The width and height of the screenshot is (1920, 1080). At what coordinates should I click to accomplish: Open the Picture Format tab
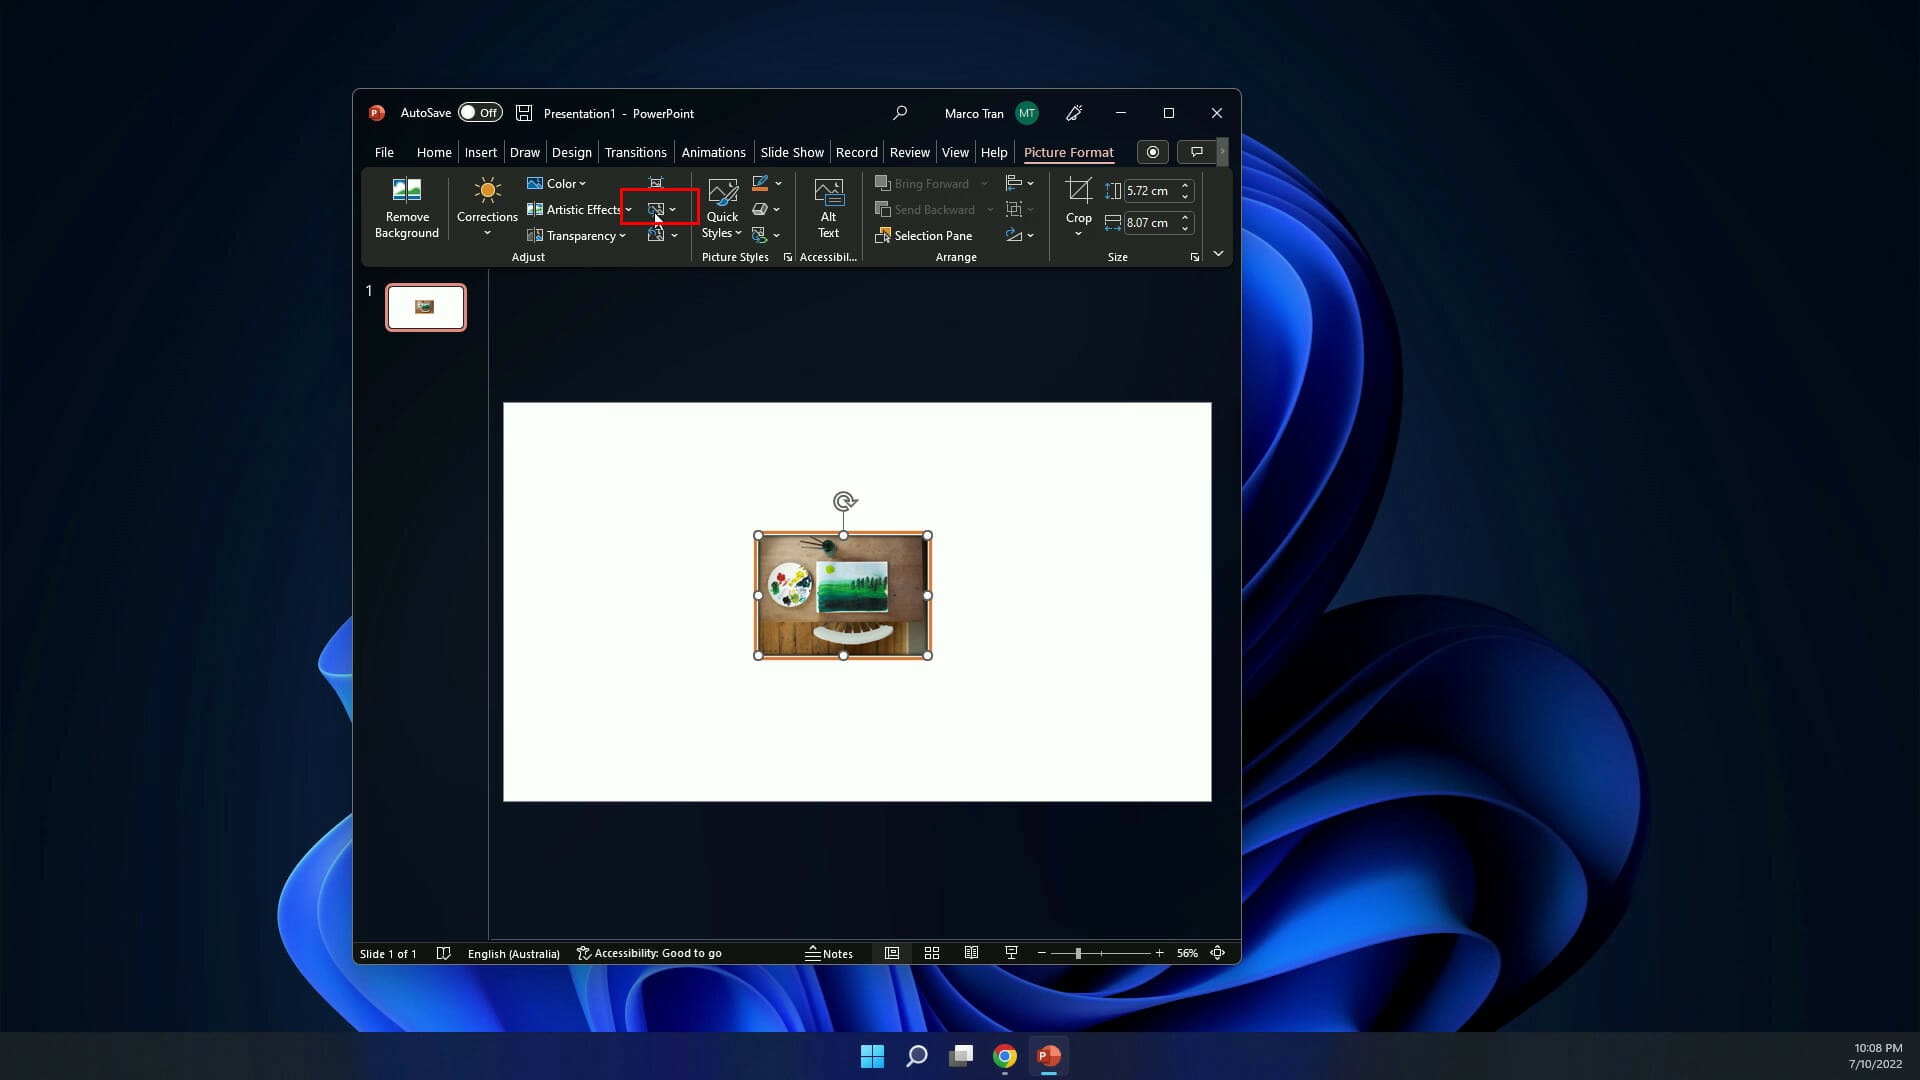[1068, 152]
